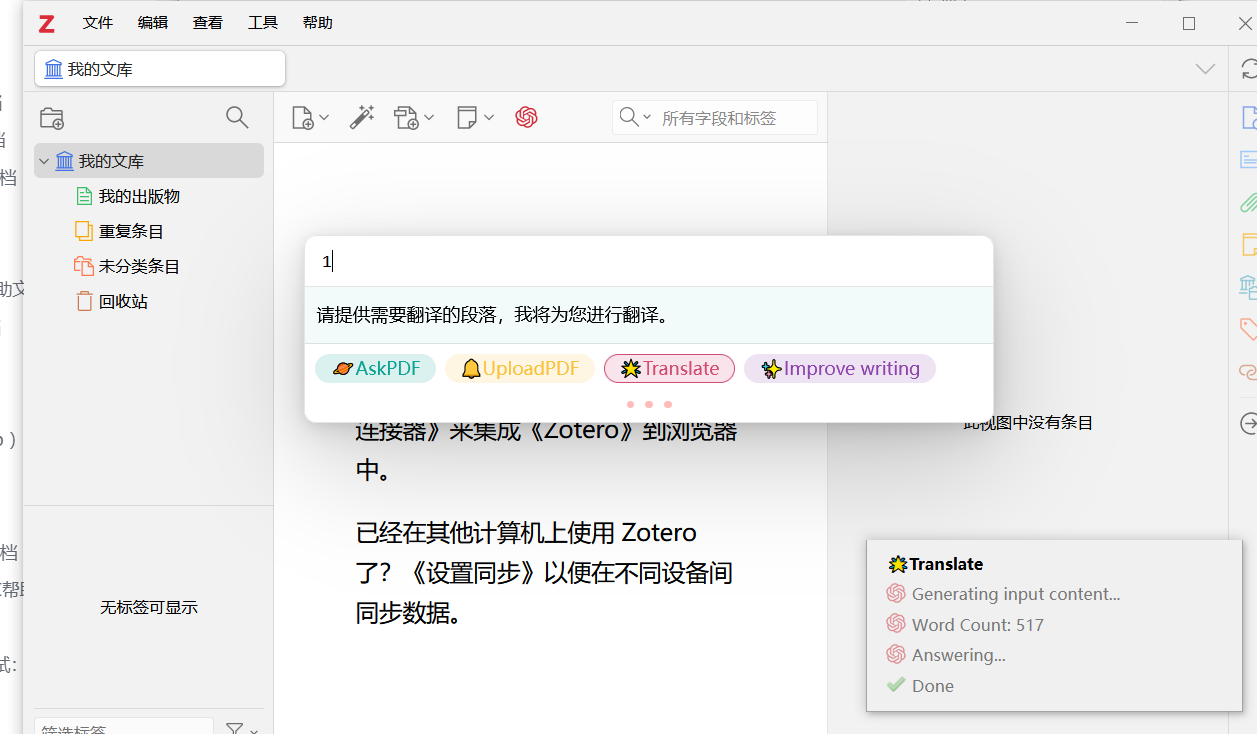Open the new item dropdown arrow
The height and width of the screenshot is (734, 1257).
(x=324, y=118)
